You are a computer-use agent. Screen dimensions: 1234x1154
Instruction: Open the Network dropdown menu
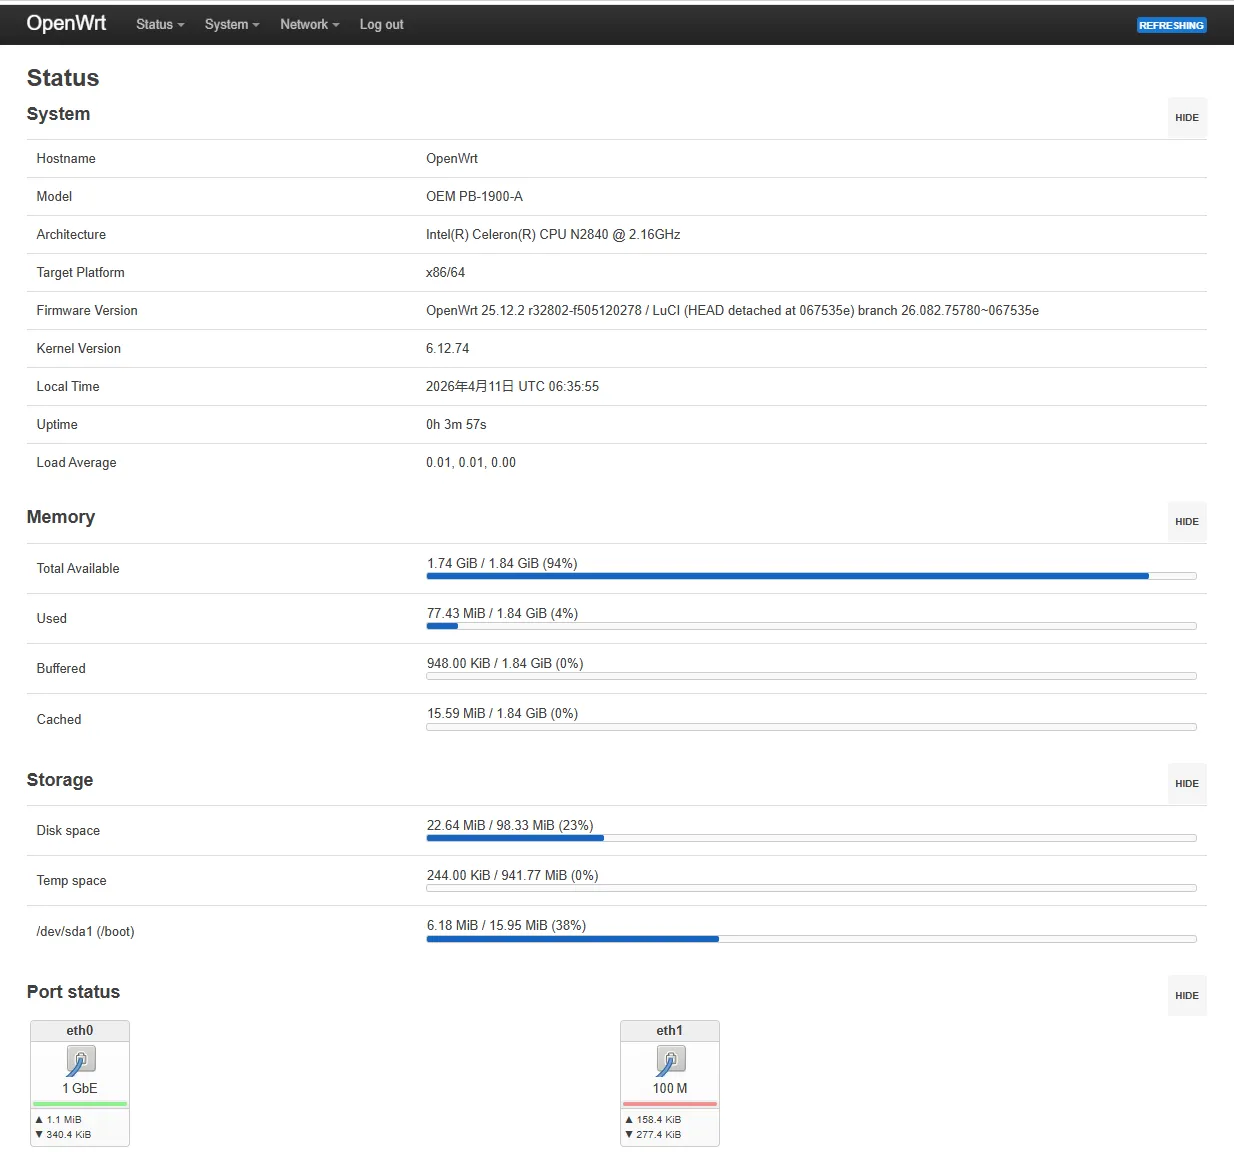point(309,24)
